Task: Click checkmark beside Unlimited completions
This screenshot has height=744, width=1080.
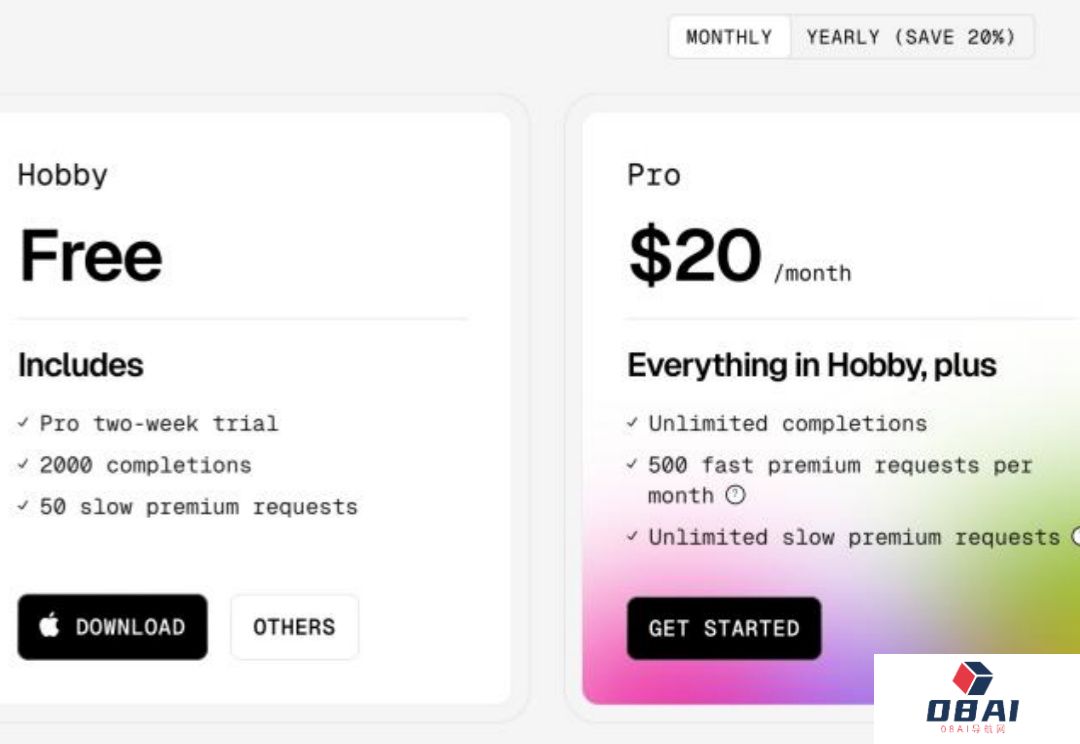Action: tap(632, 422)
